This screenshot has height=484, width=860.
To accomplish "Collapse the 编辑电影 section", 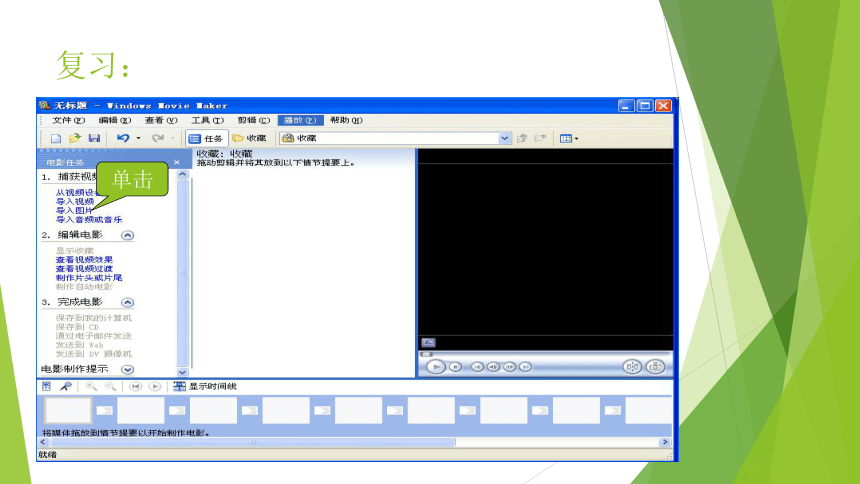I will pos(127,235).
